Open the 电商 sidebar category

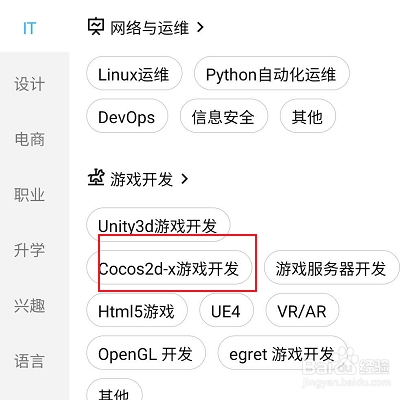(x=29, y=139)
